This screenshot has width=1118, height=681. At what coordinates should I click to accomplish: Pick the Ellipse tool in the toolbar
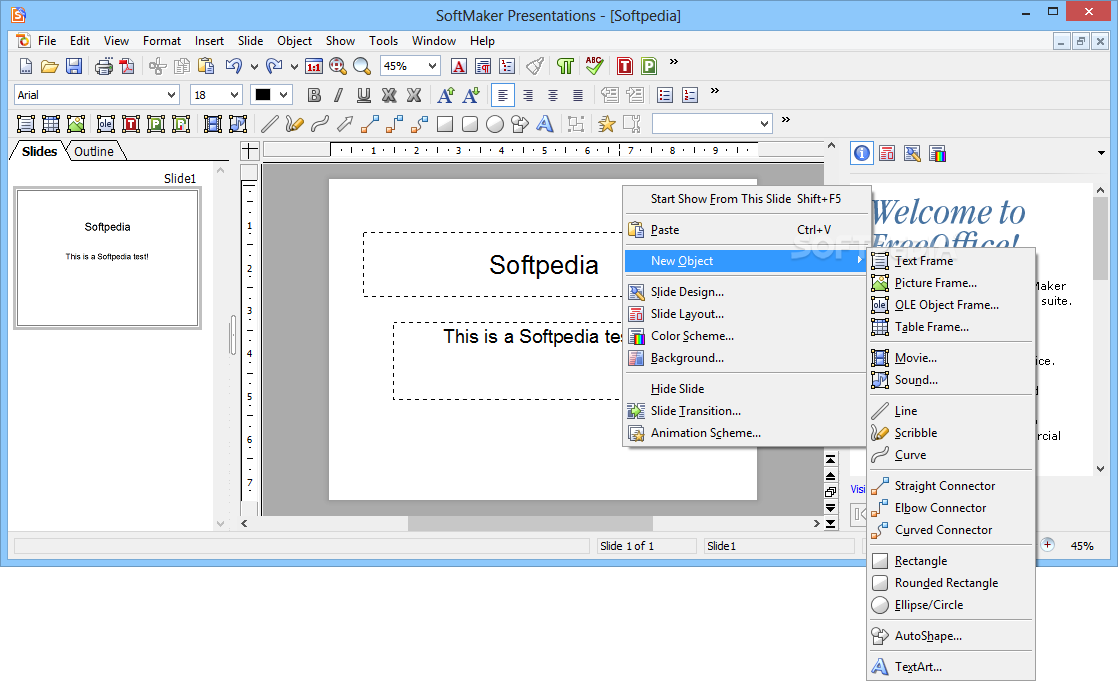coord(494,124)
